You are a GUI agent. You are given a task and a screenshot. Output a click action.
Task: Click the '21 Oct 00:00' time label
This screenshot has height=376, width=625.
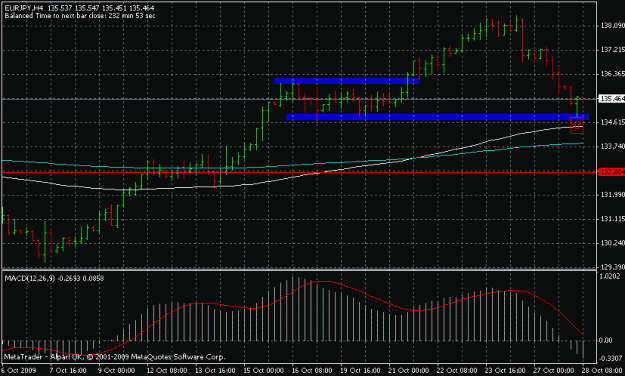(x=409, y=370)
